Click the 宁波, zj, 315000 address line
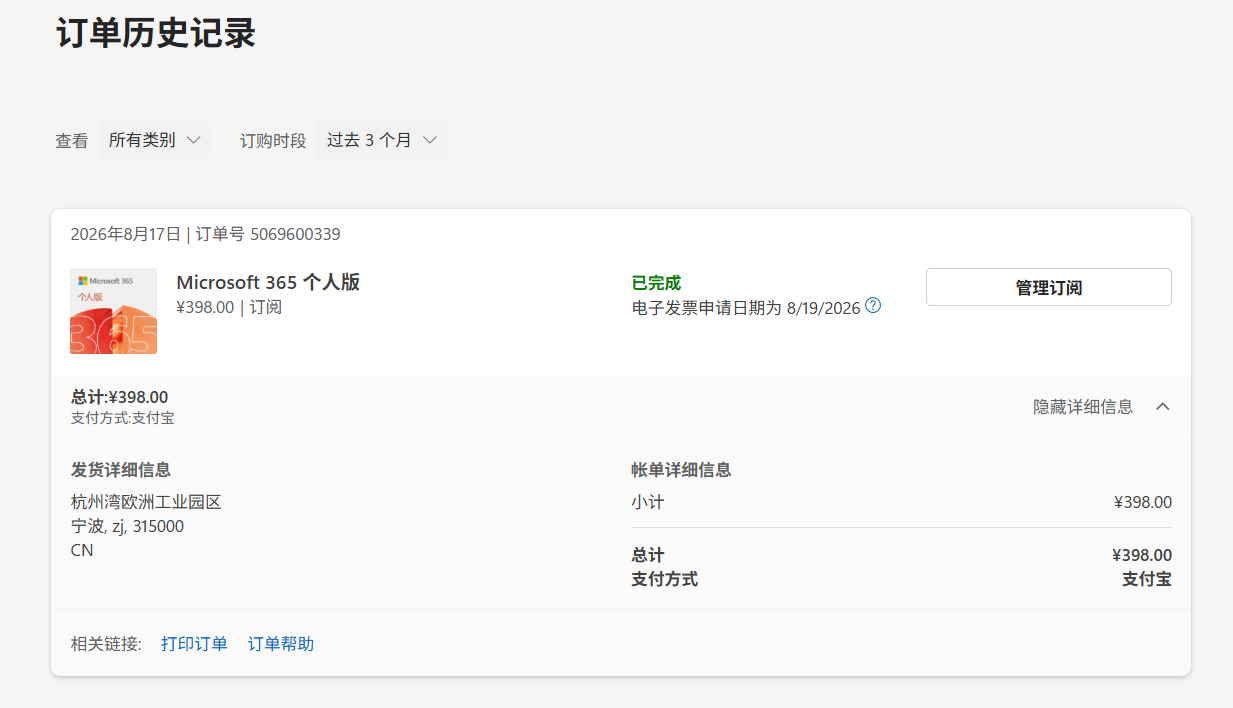1233x708 pixels. [127, 526]
